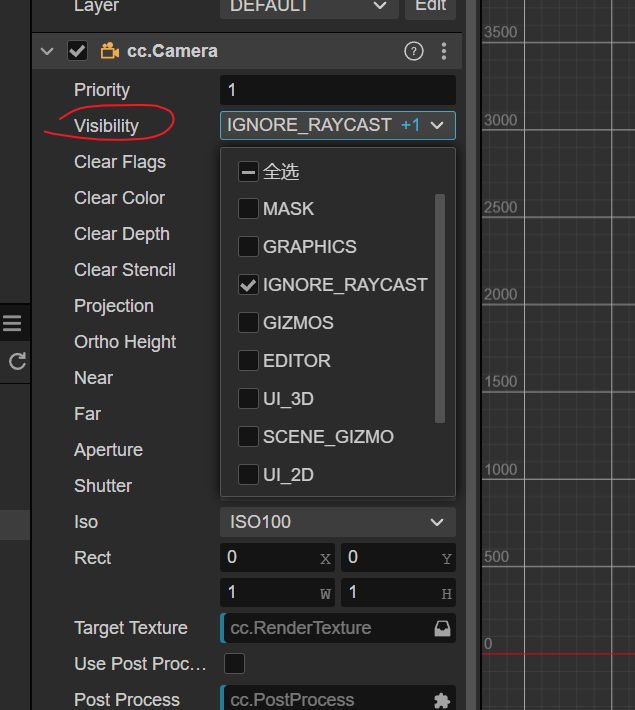Click the Ortho Height property label
The height and width of the screenshot is (710, 635).
125,342
